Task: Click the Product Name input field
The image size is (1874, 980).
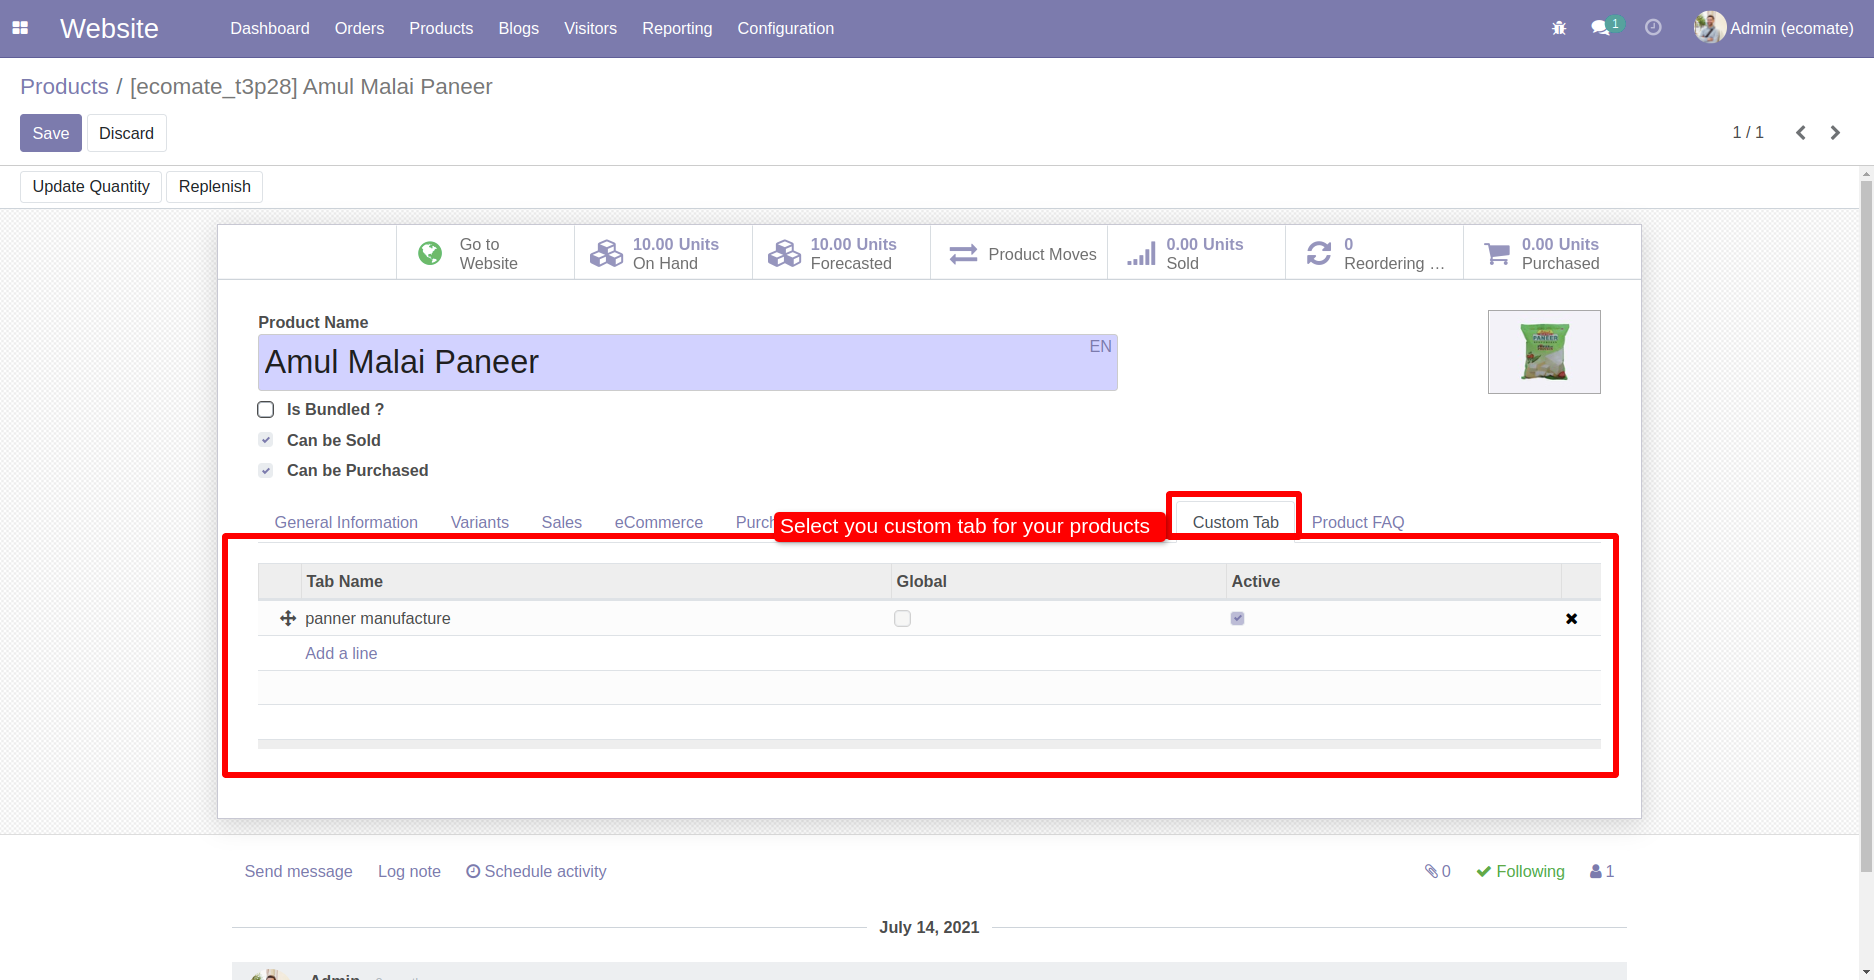Action: (x=687, y=362)
